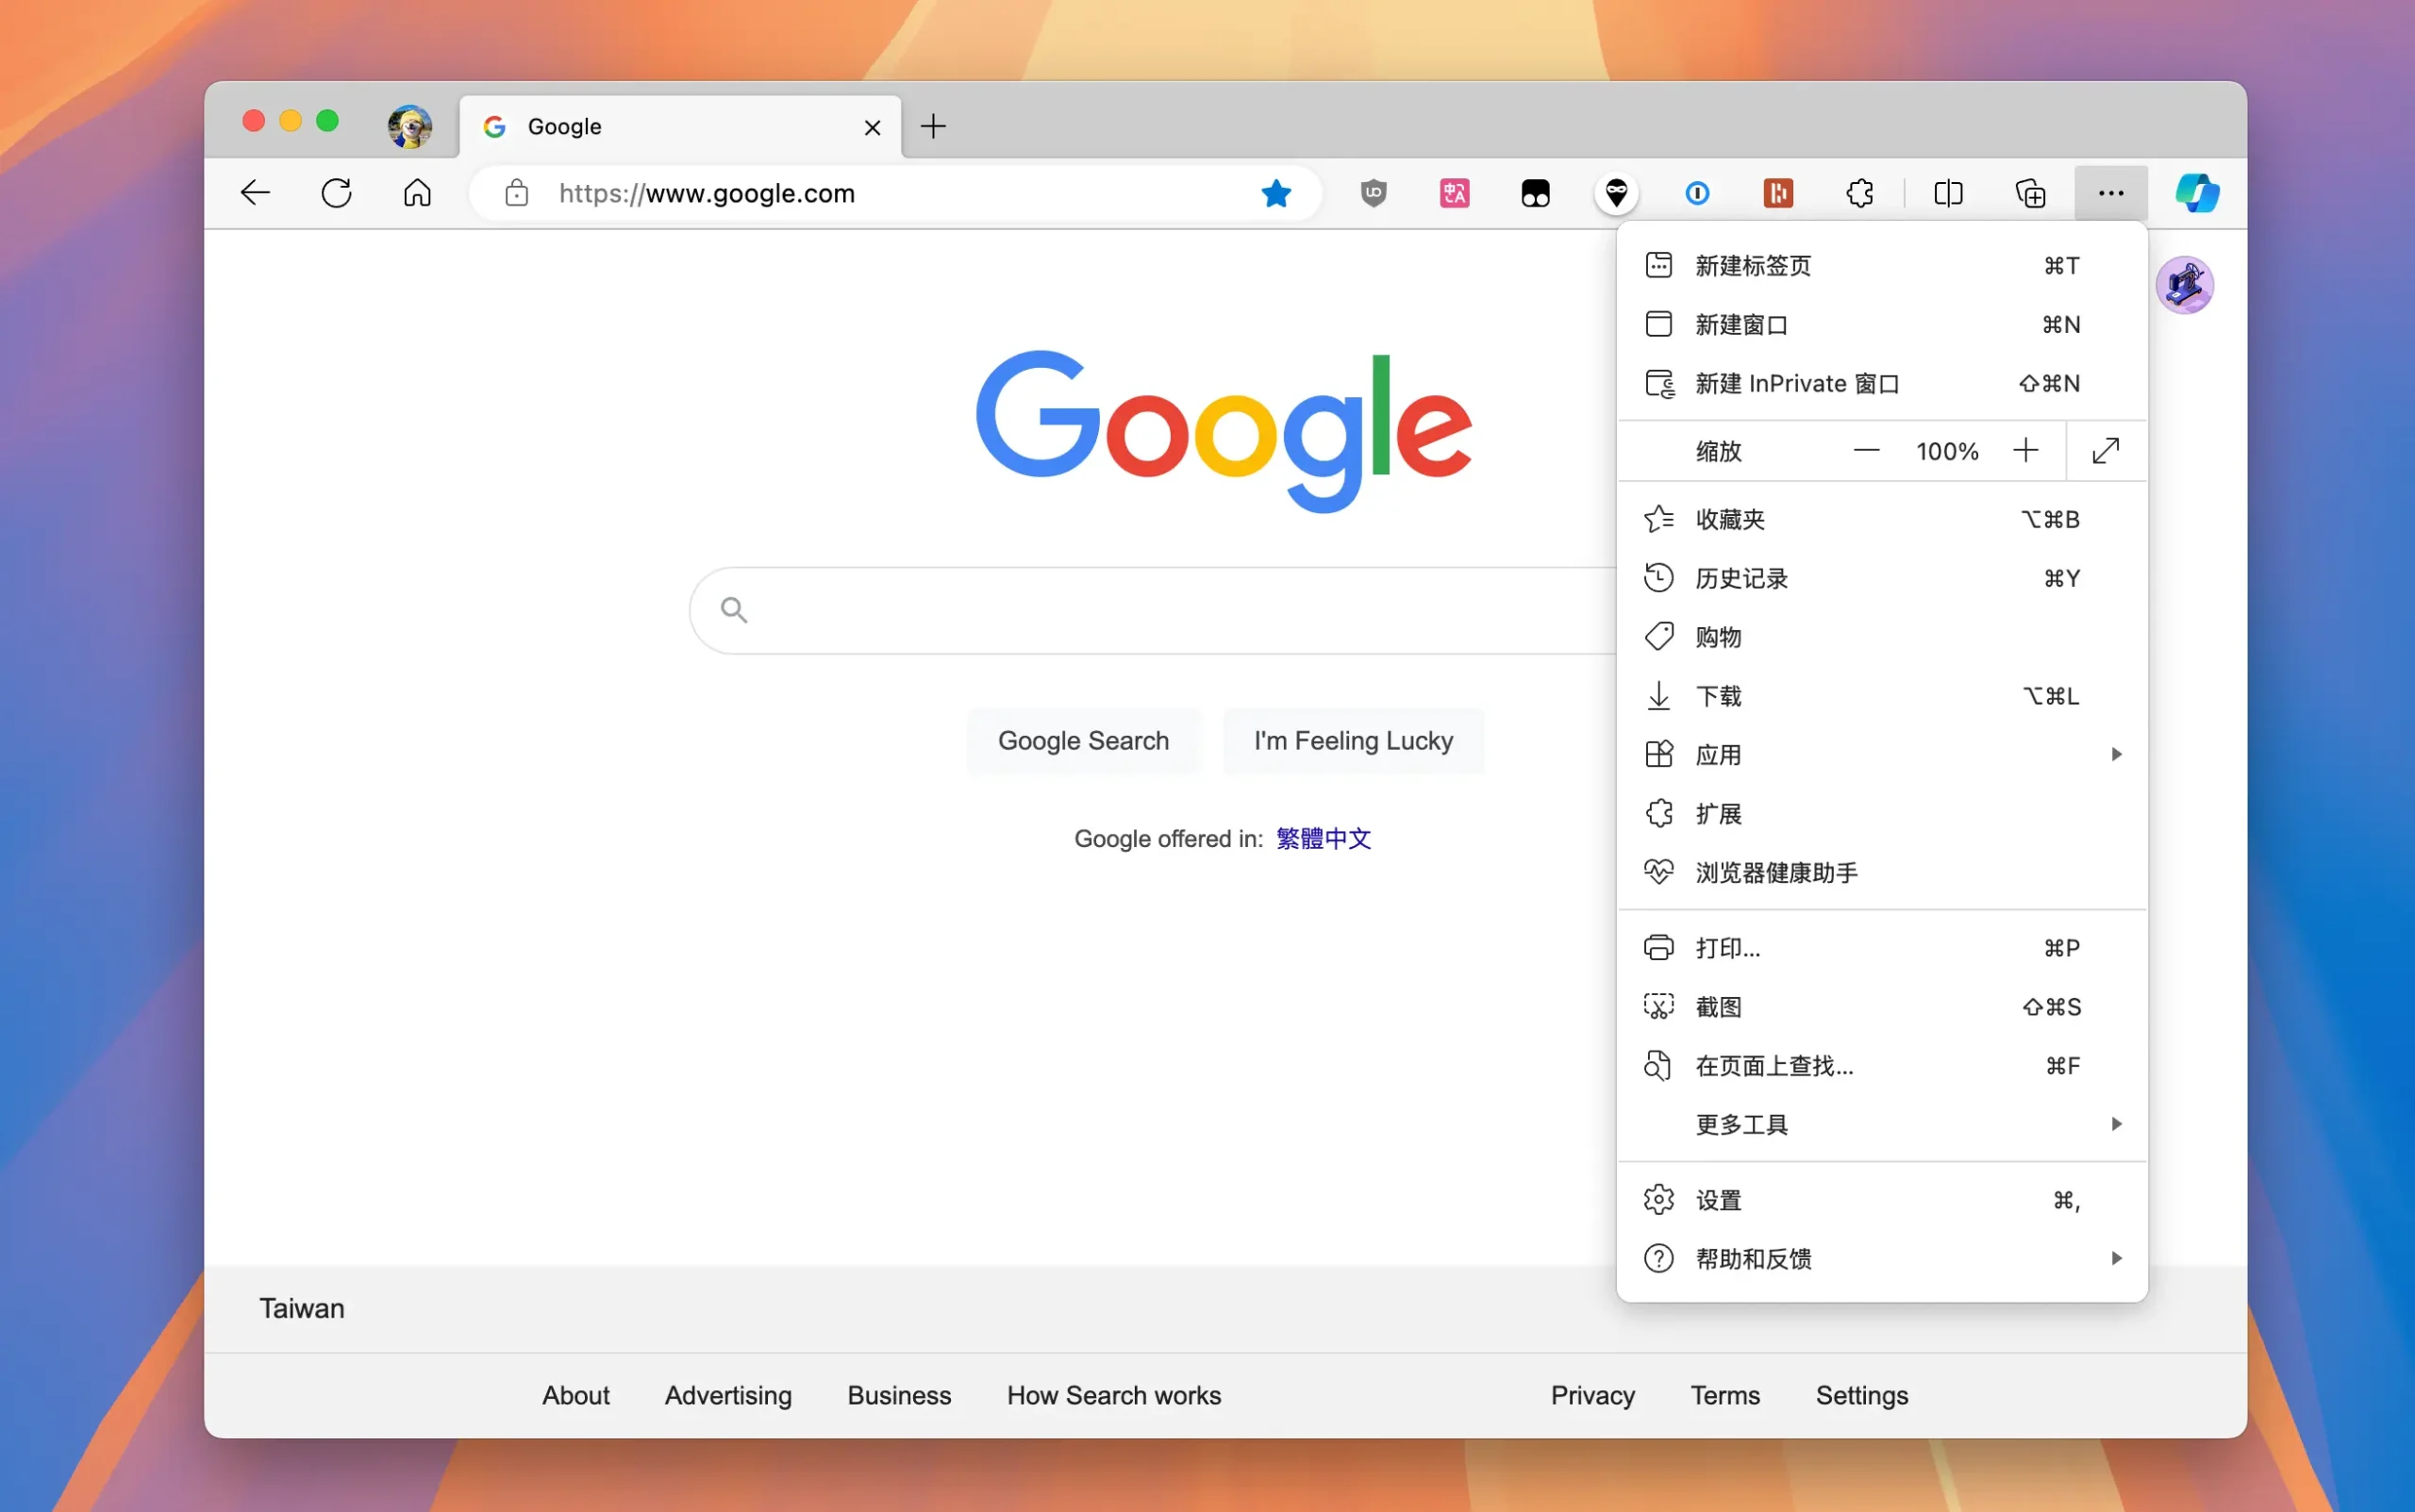Click the I'm Feeling Lucky button

[x=1353, y=741]
